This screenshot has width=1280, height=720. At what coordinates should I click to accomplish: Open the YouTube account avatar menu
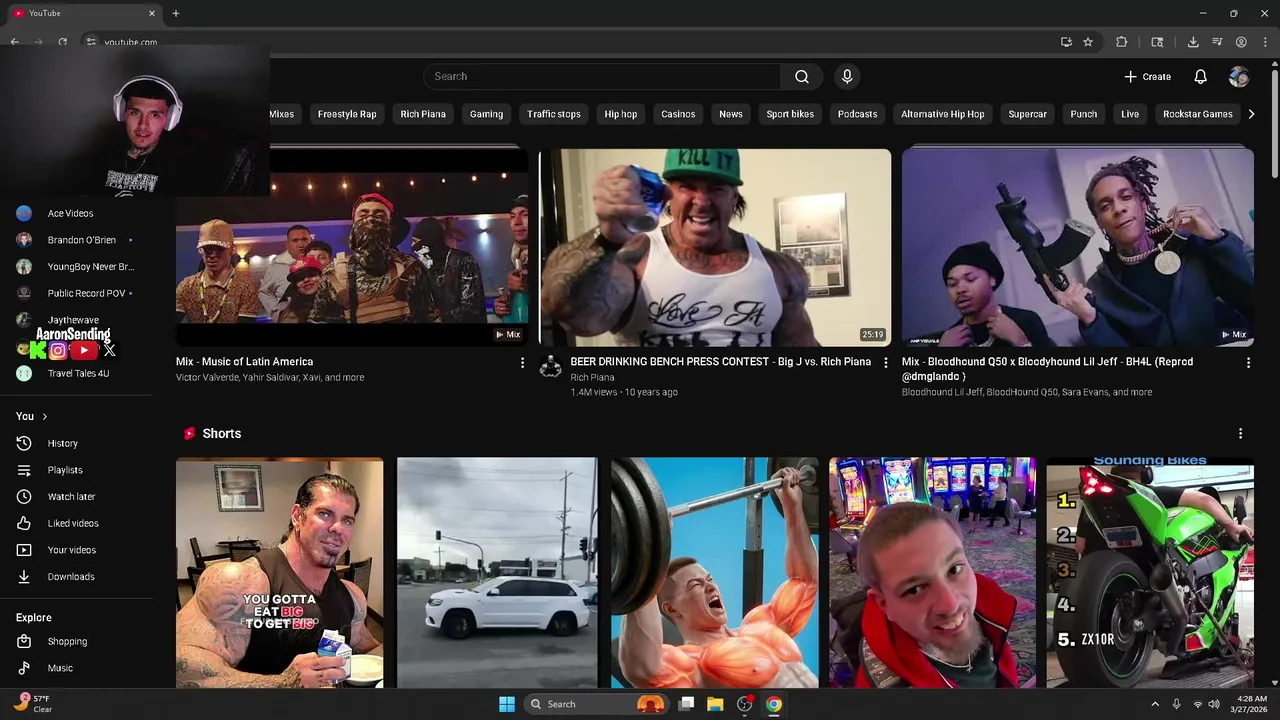[1239, 76]
